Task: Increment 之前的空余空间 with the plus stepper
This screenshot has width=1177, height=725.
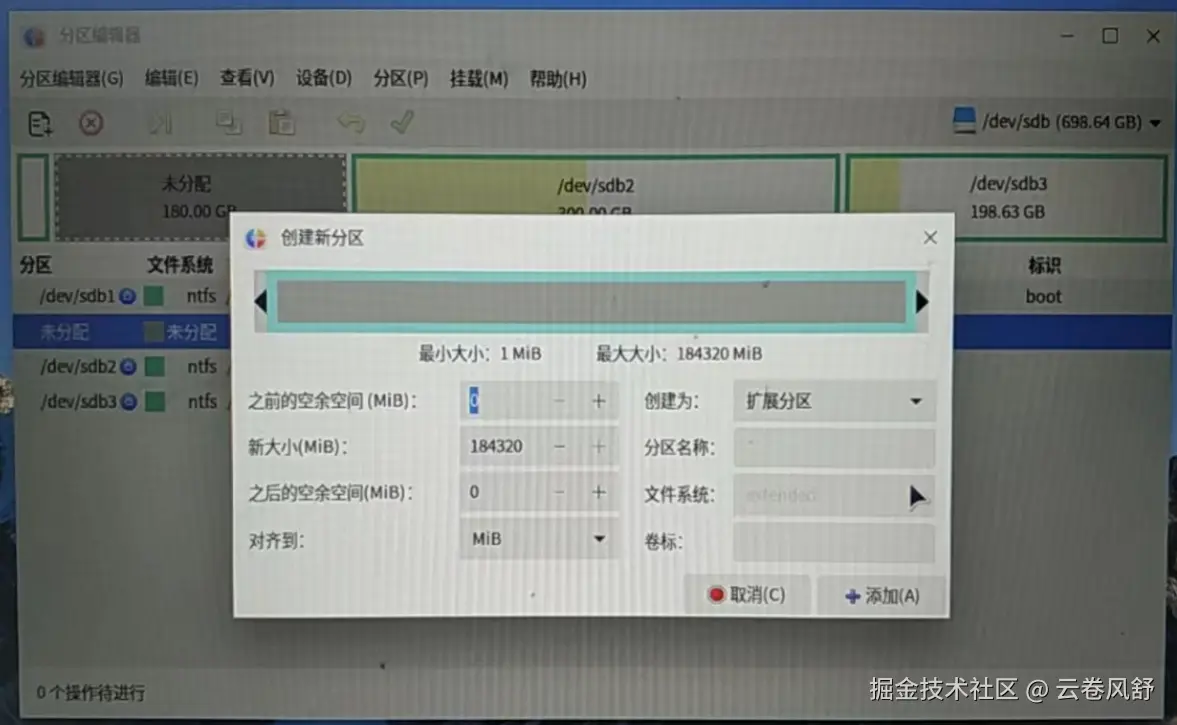Action: 598,400
